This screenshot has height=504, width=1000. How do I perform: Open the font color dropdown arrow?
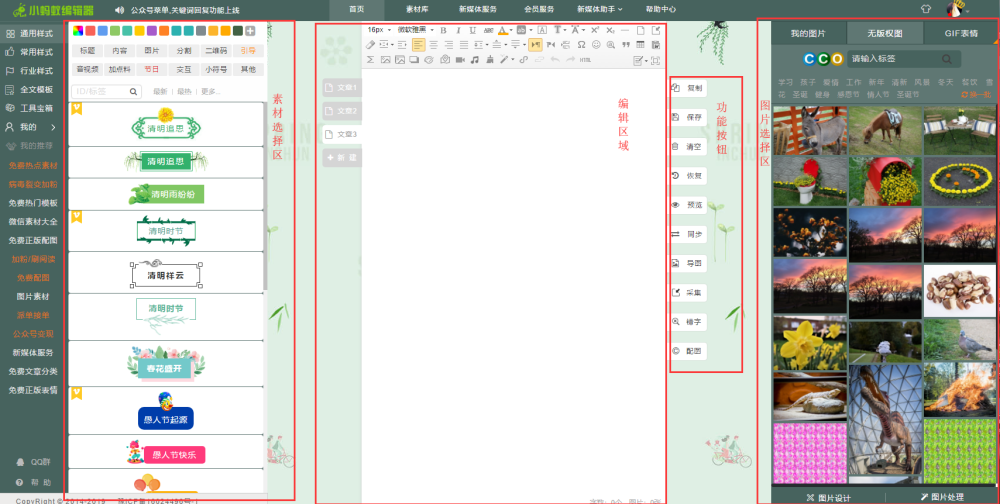pyautogui.click(x=511, y=30)
